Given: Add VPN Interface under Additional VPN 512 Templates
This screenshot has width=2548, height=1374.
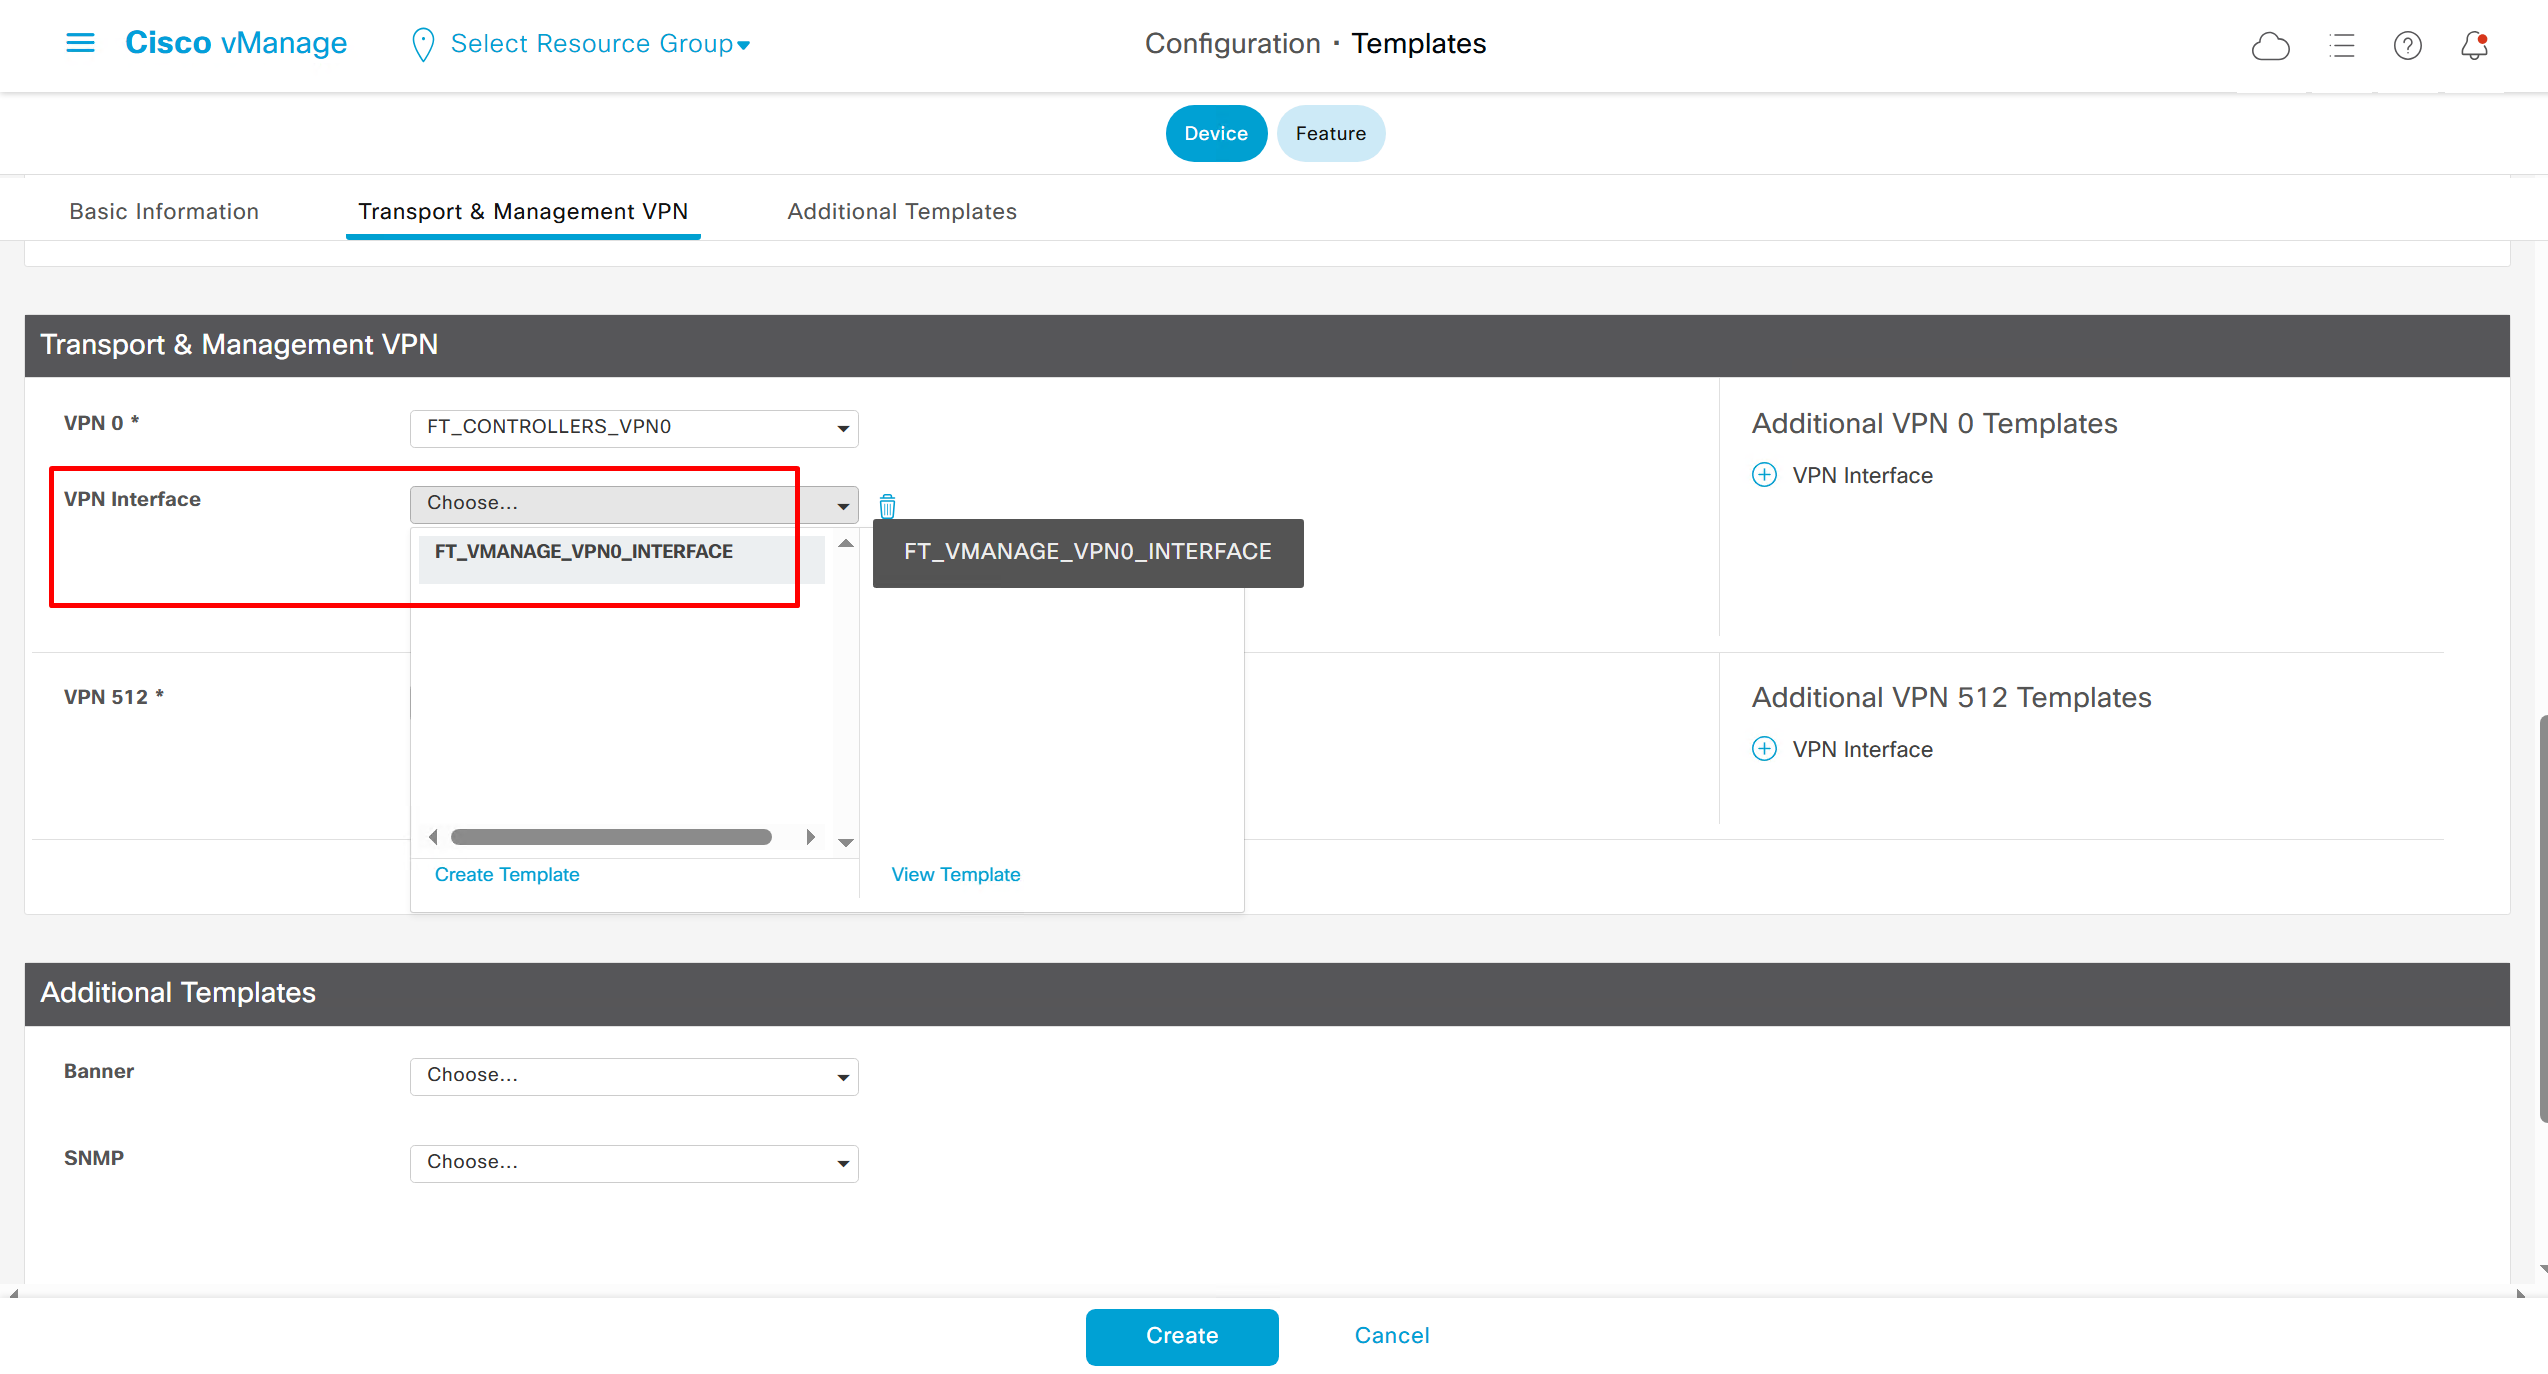Looking at the screenshot, I should click(x=1765, y=749).
